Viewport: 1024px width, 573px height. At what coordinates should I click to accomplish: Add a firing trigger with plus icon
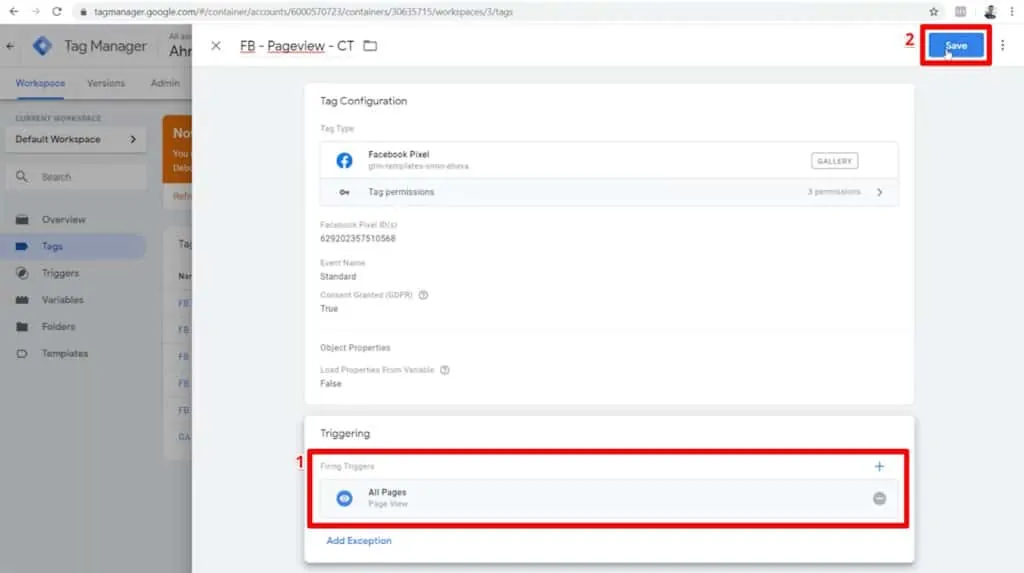[x=879, y=467]
